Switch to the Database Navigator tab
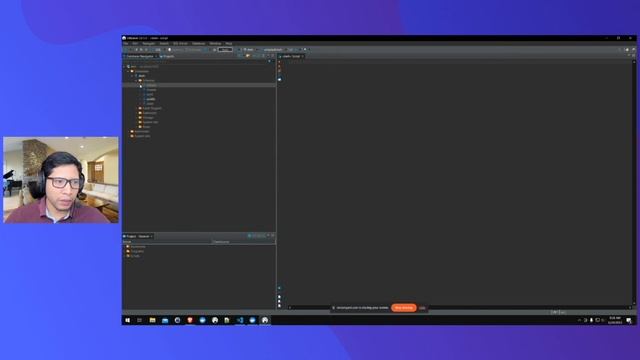 [x=140, y=56]
